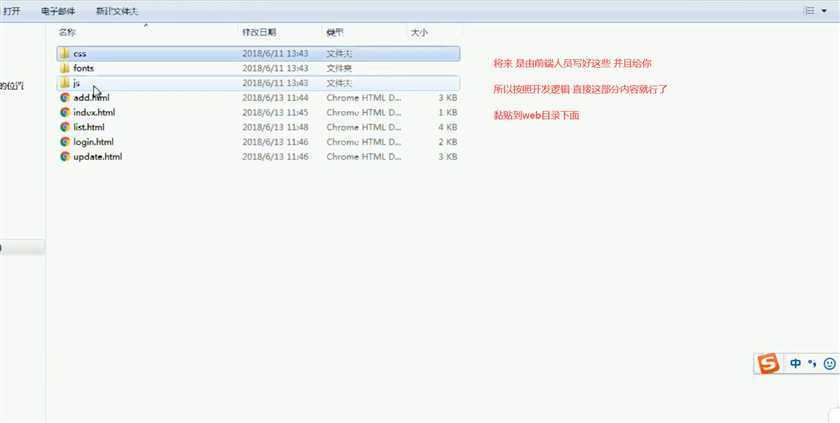840x423 pixels.
Task: Click Chrome icon of list.html
Action: tap(65, 127)
